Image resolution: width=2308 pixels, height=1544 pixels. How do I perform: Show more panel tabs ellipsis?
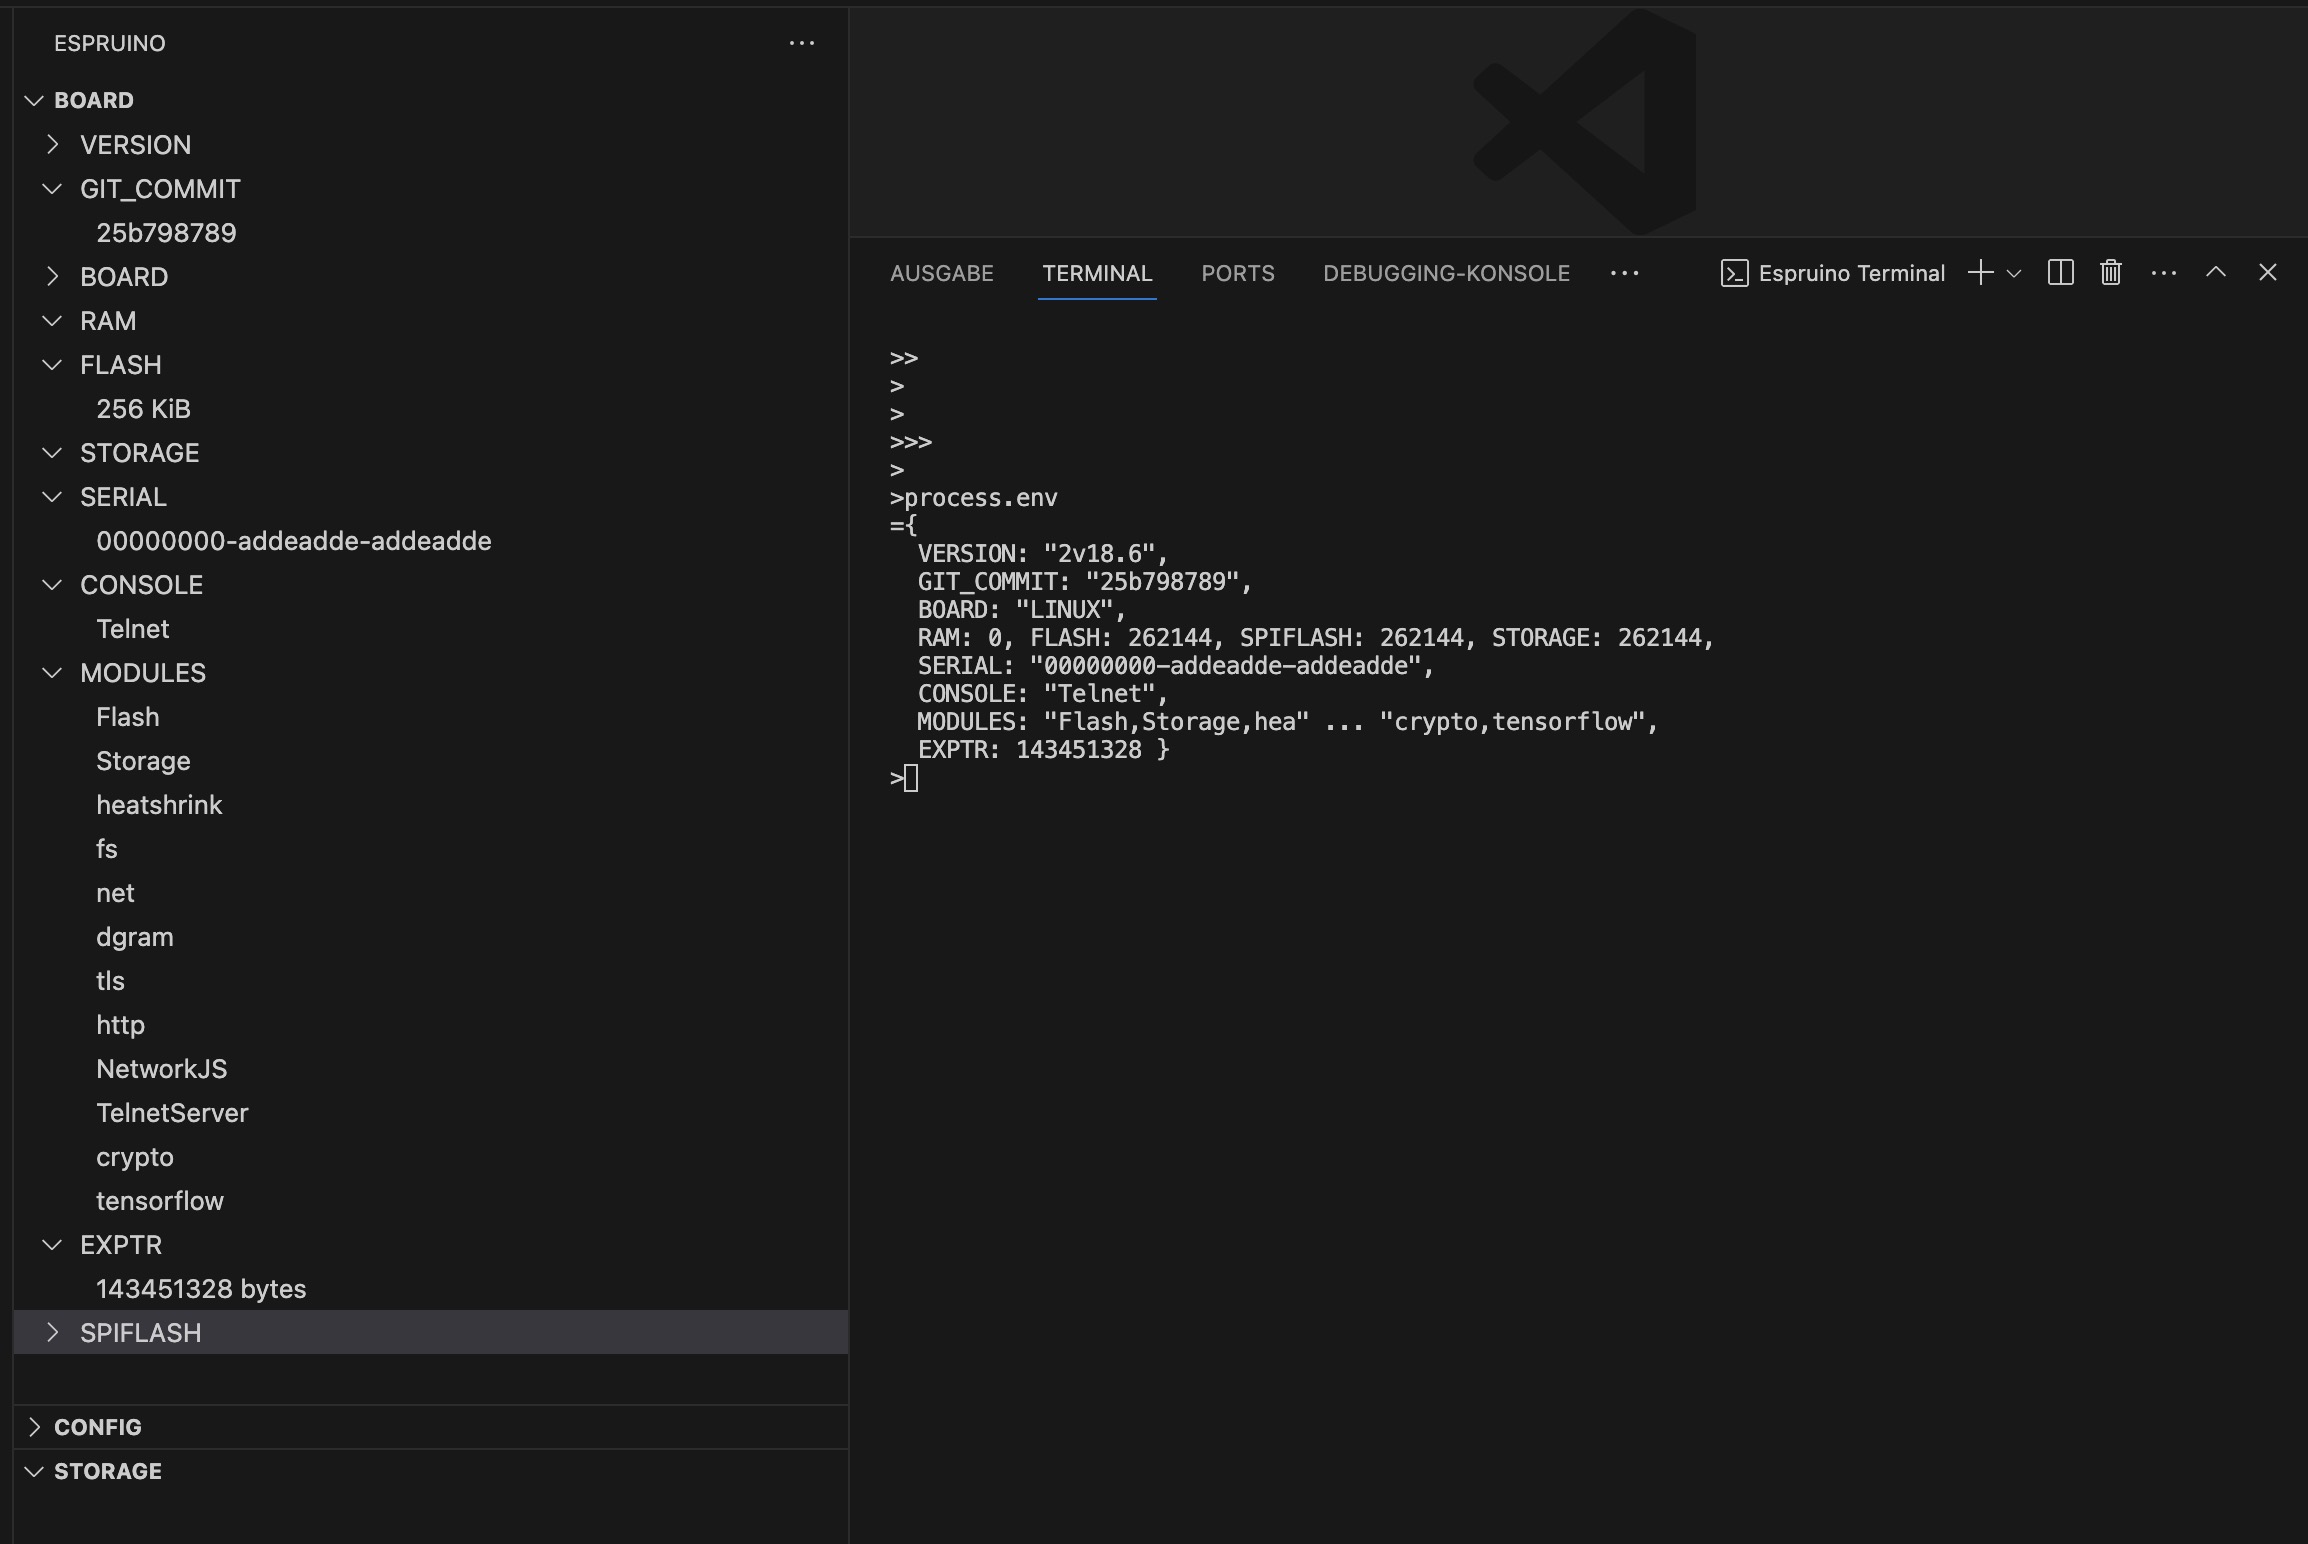(1624, 273)
